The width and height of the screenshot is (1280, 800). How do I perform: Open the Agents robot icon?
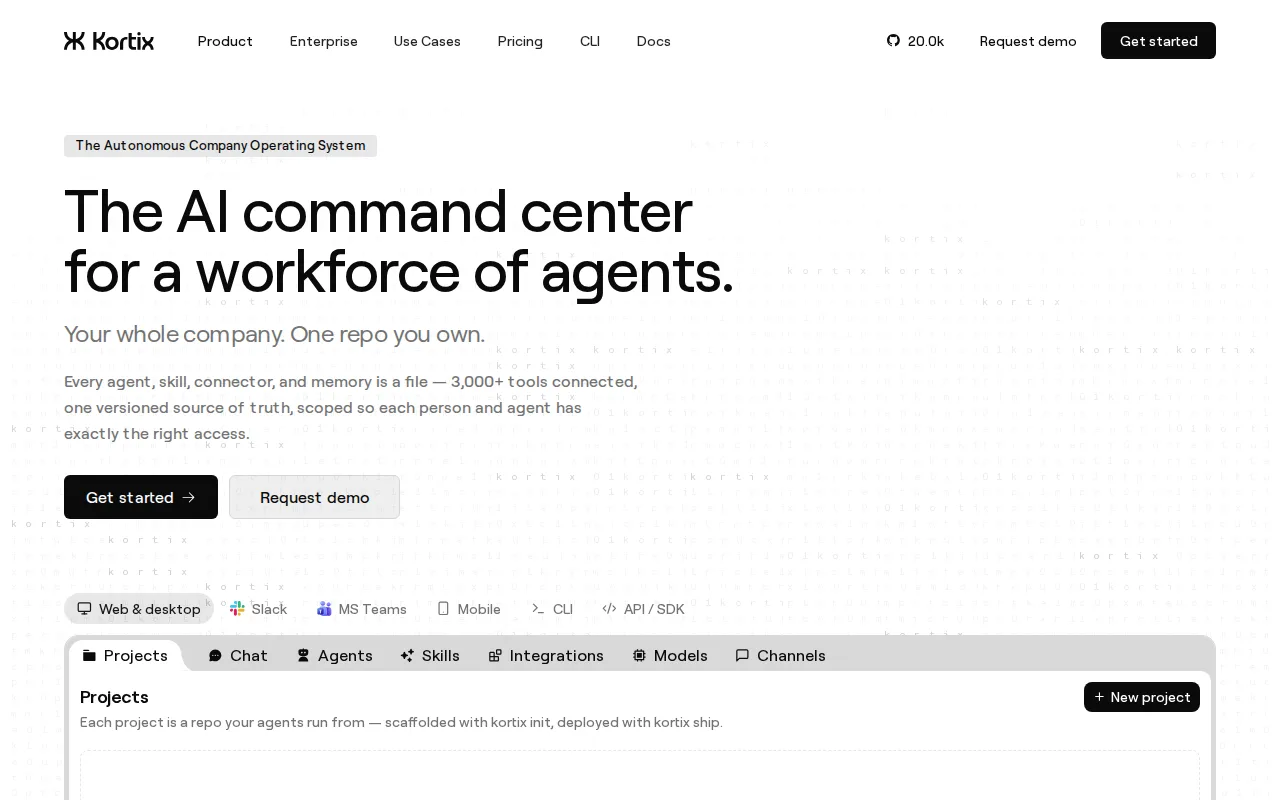303,656
